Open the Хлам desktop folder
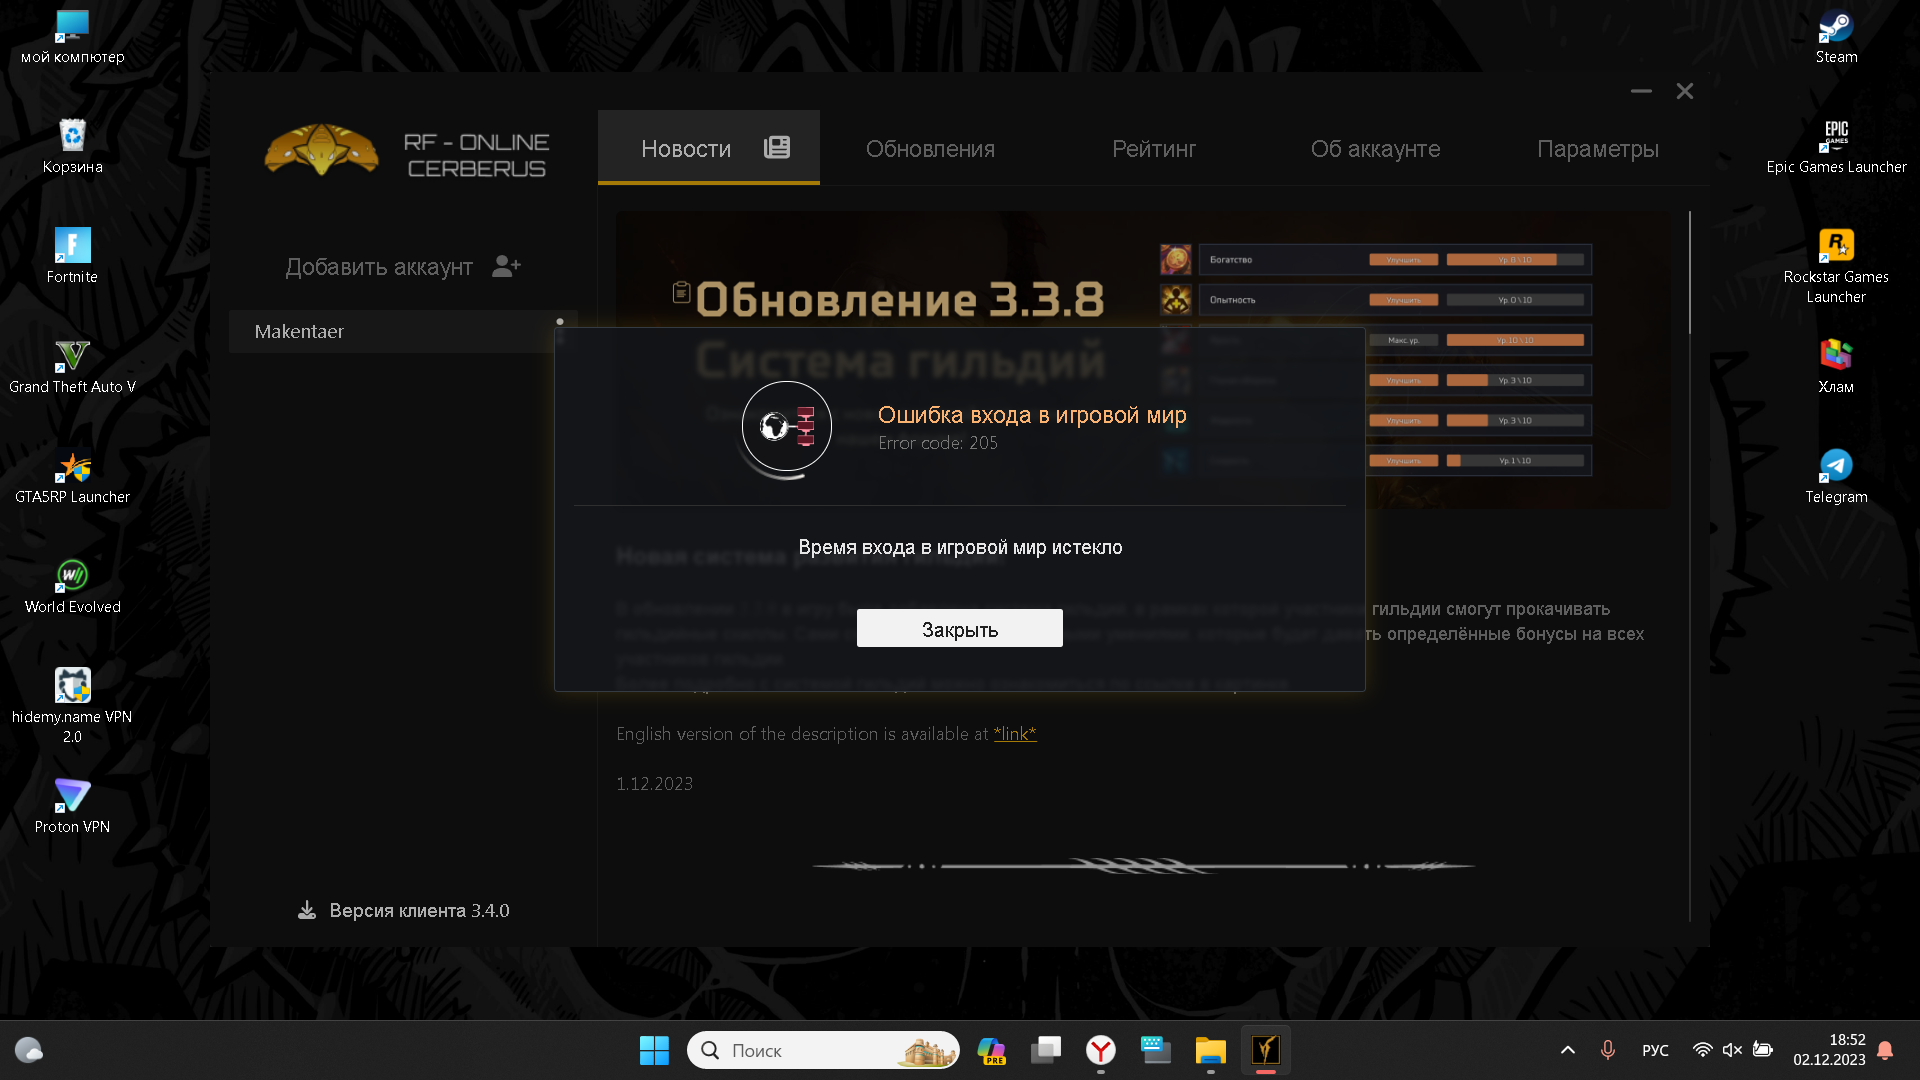The width and height of the screenshot is (1920, 1080). click(x=1836, y=367)
